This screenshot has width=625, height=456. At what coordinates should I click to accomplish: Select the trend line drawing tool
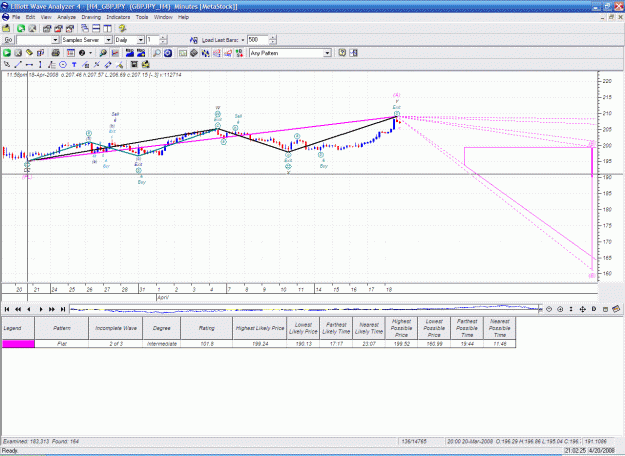(x=18, y=65)
